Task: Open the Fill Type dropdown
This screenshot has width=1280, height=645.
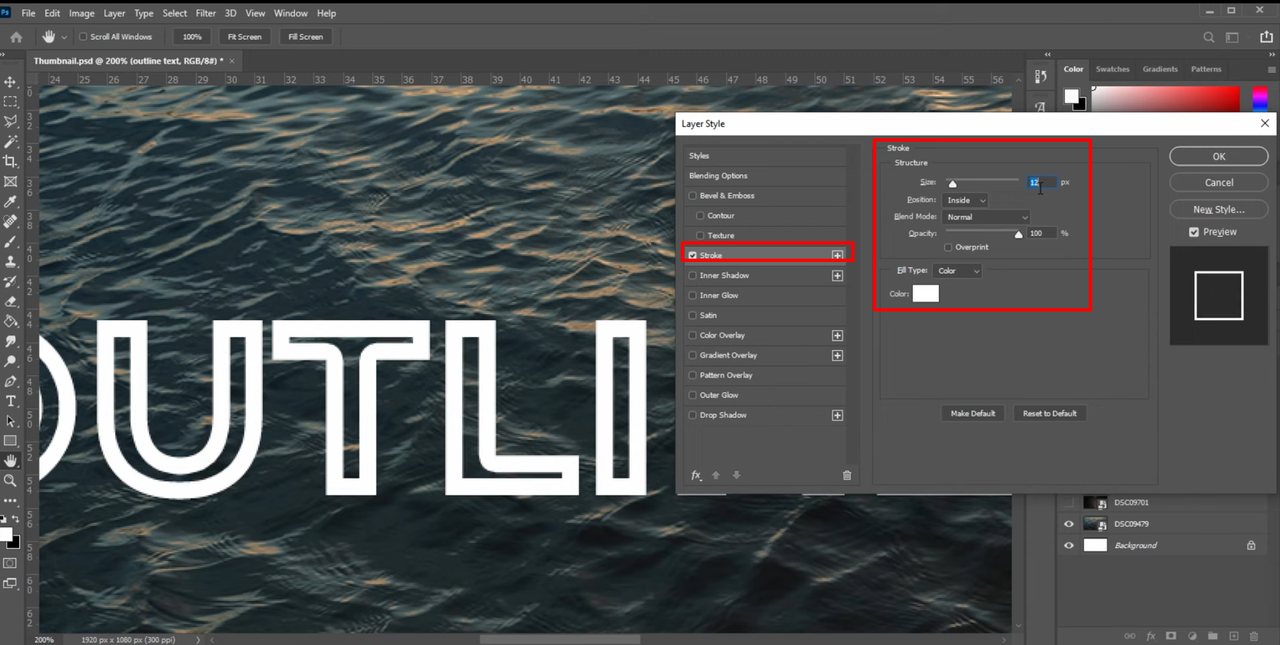Action: pyautogui.click(x=957, y=271)
